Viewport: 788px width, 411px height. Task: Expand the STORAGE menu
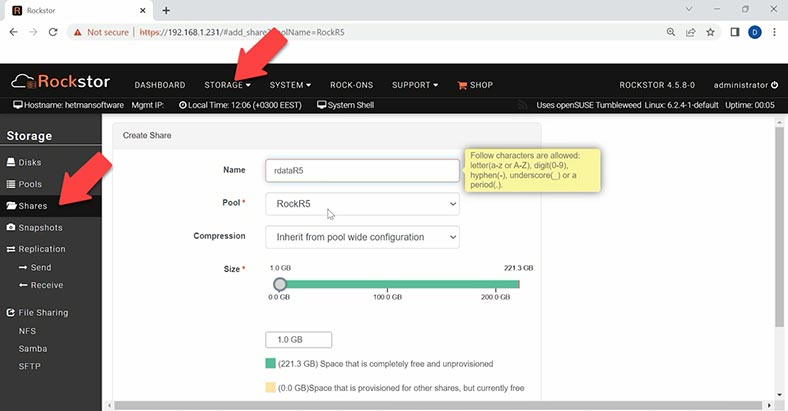tap(227, 85)
